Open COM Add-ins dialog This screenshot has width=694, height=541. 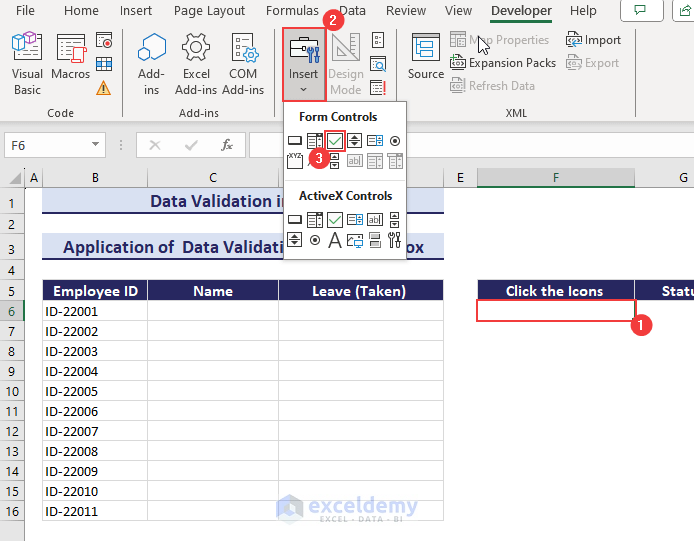(243, 63)
